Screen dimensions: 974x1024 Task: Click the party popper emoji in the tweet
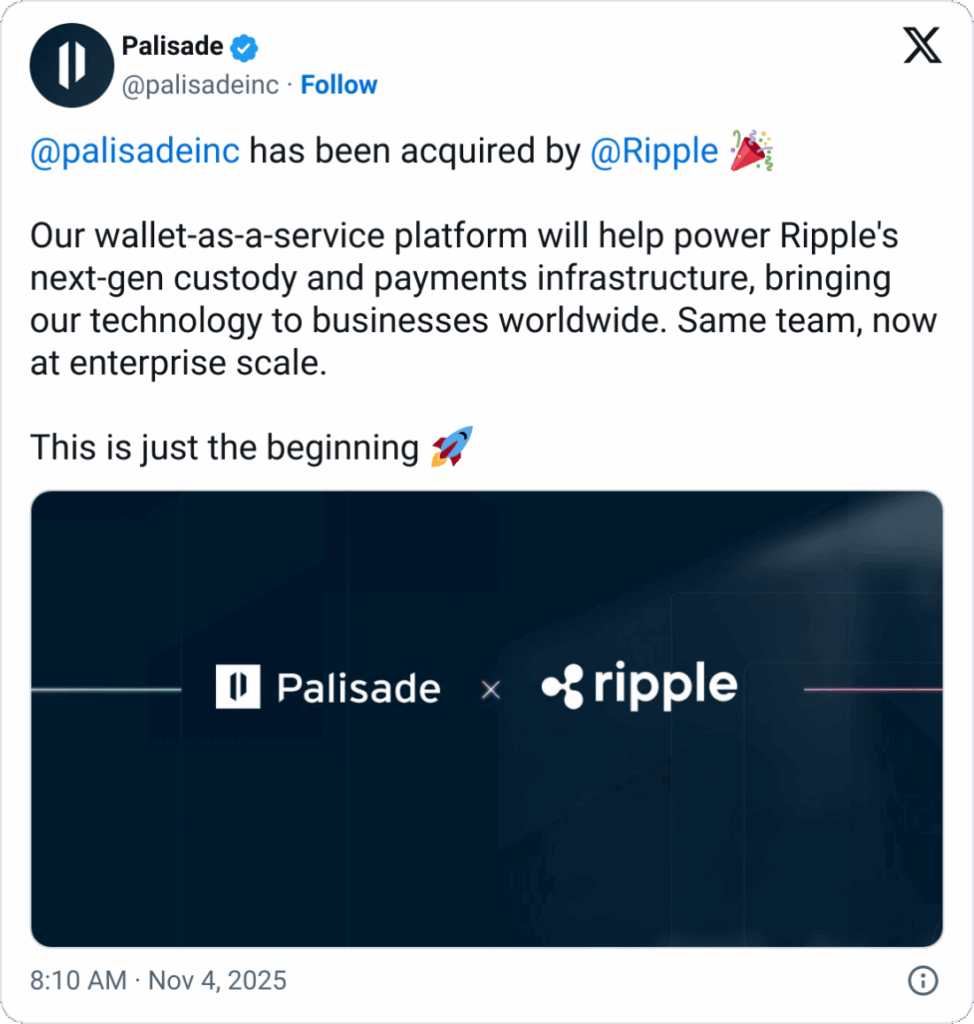(x=750, y=150)
